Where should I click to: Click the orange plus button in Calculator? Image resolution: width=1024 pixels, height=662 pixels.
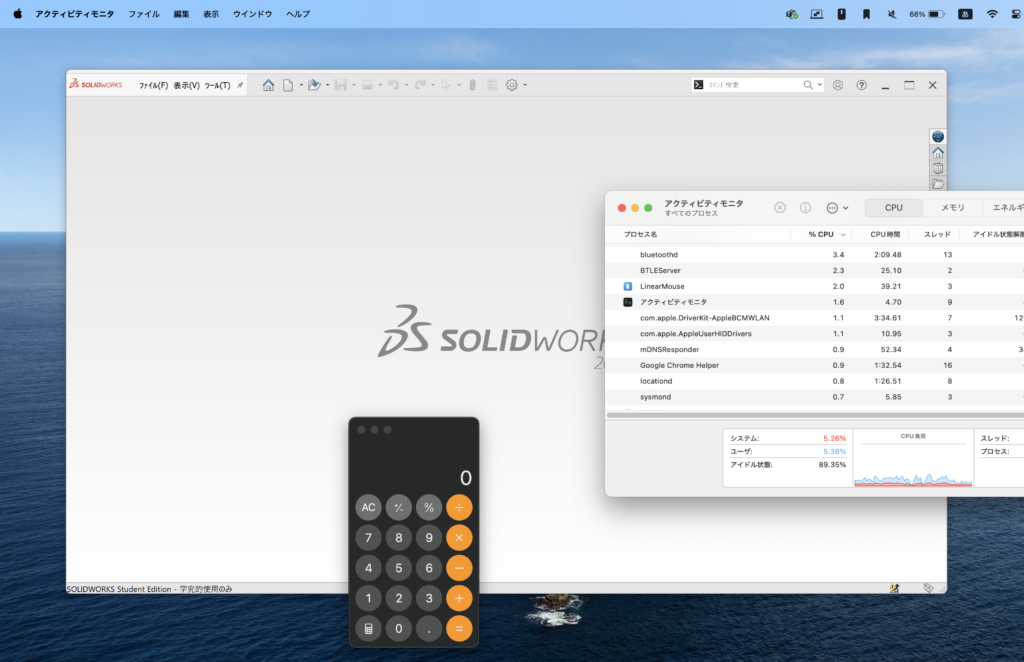tap(459, 598)
